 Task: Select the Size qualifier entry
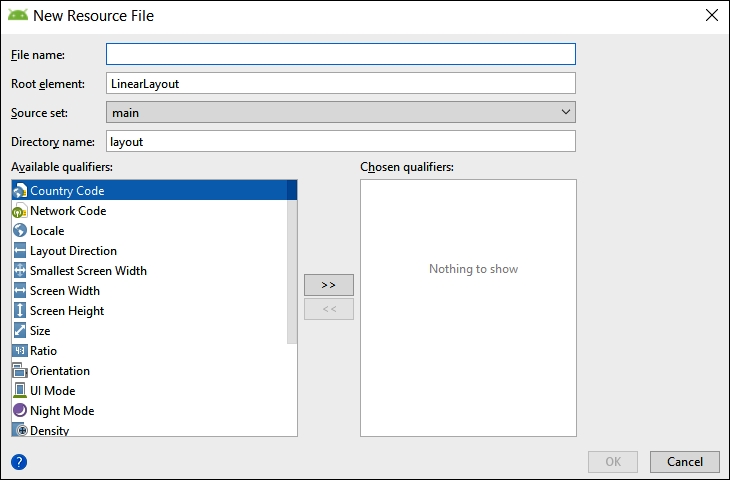tap(40, 331)
